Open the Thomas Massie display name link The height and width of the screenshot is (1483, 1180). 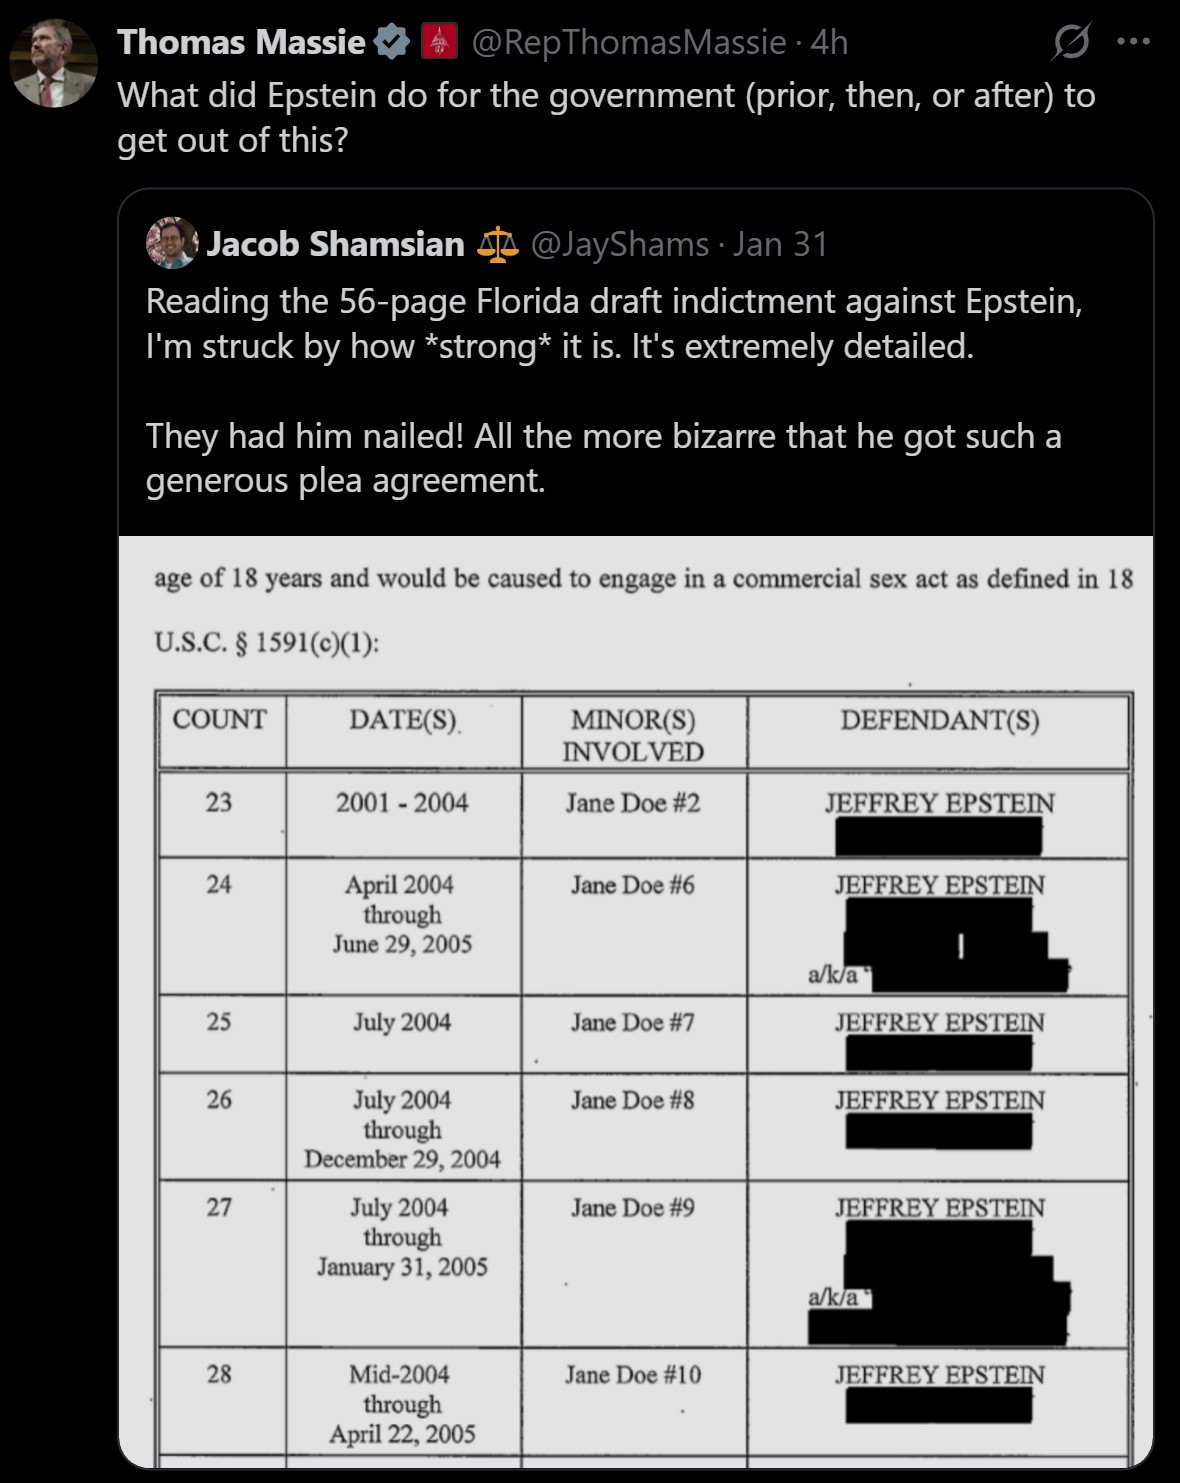[241, 42]
